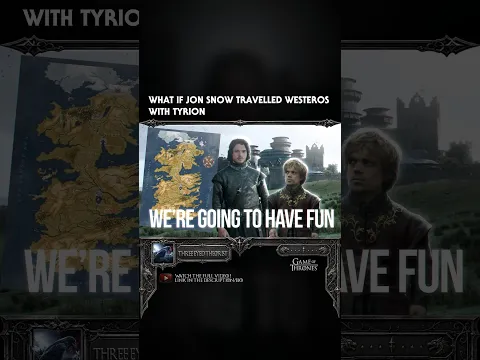Click the "We're going to have fun" subtitle caption
This screenshot has height=360, width=480.
[242, 219]
